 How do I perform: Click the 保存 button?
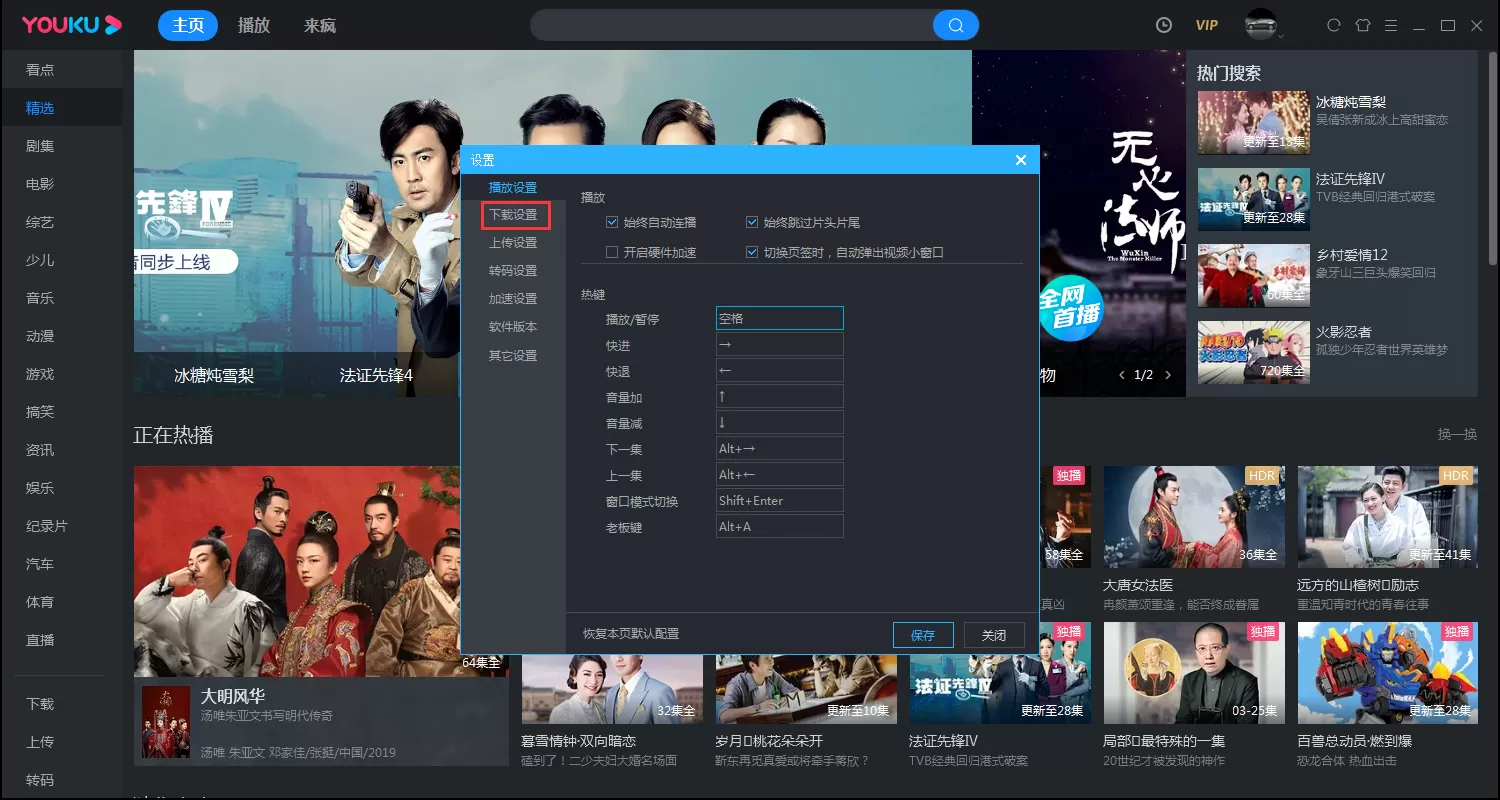click(x=923, y=635)
